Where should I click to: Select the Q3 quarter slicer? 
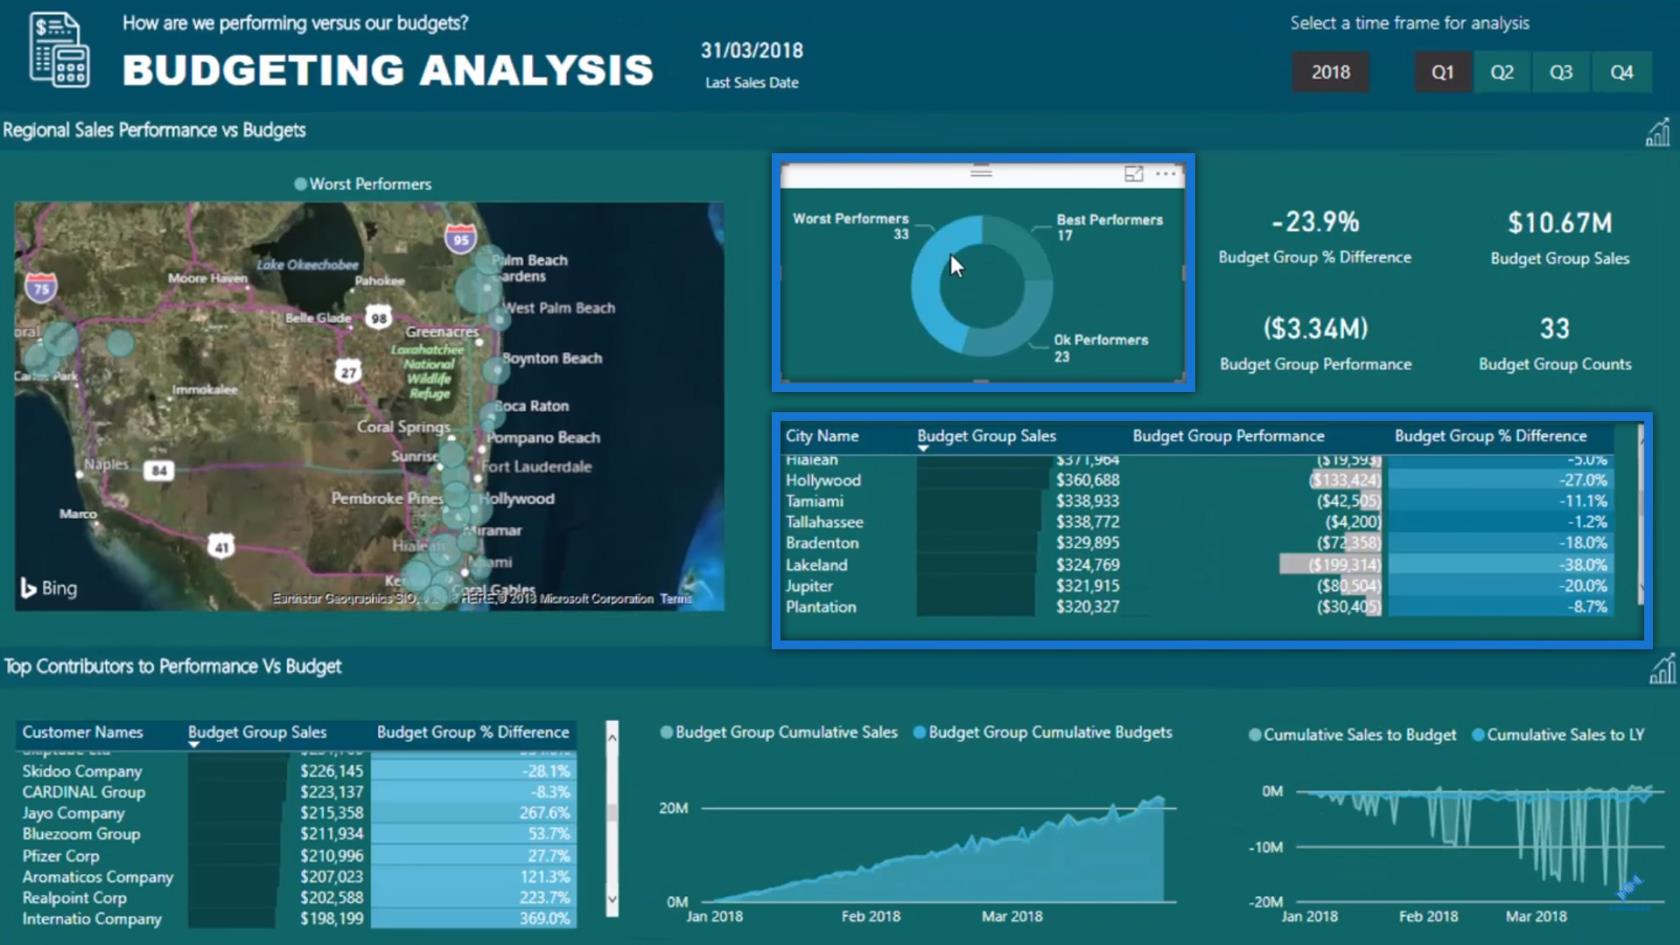tap(1561, 72)
